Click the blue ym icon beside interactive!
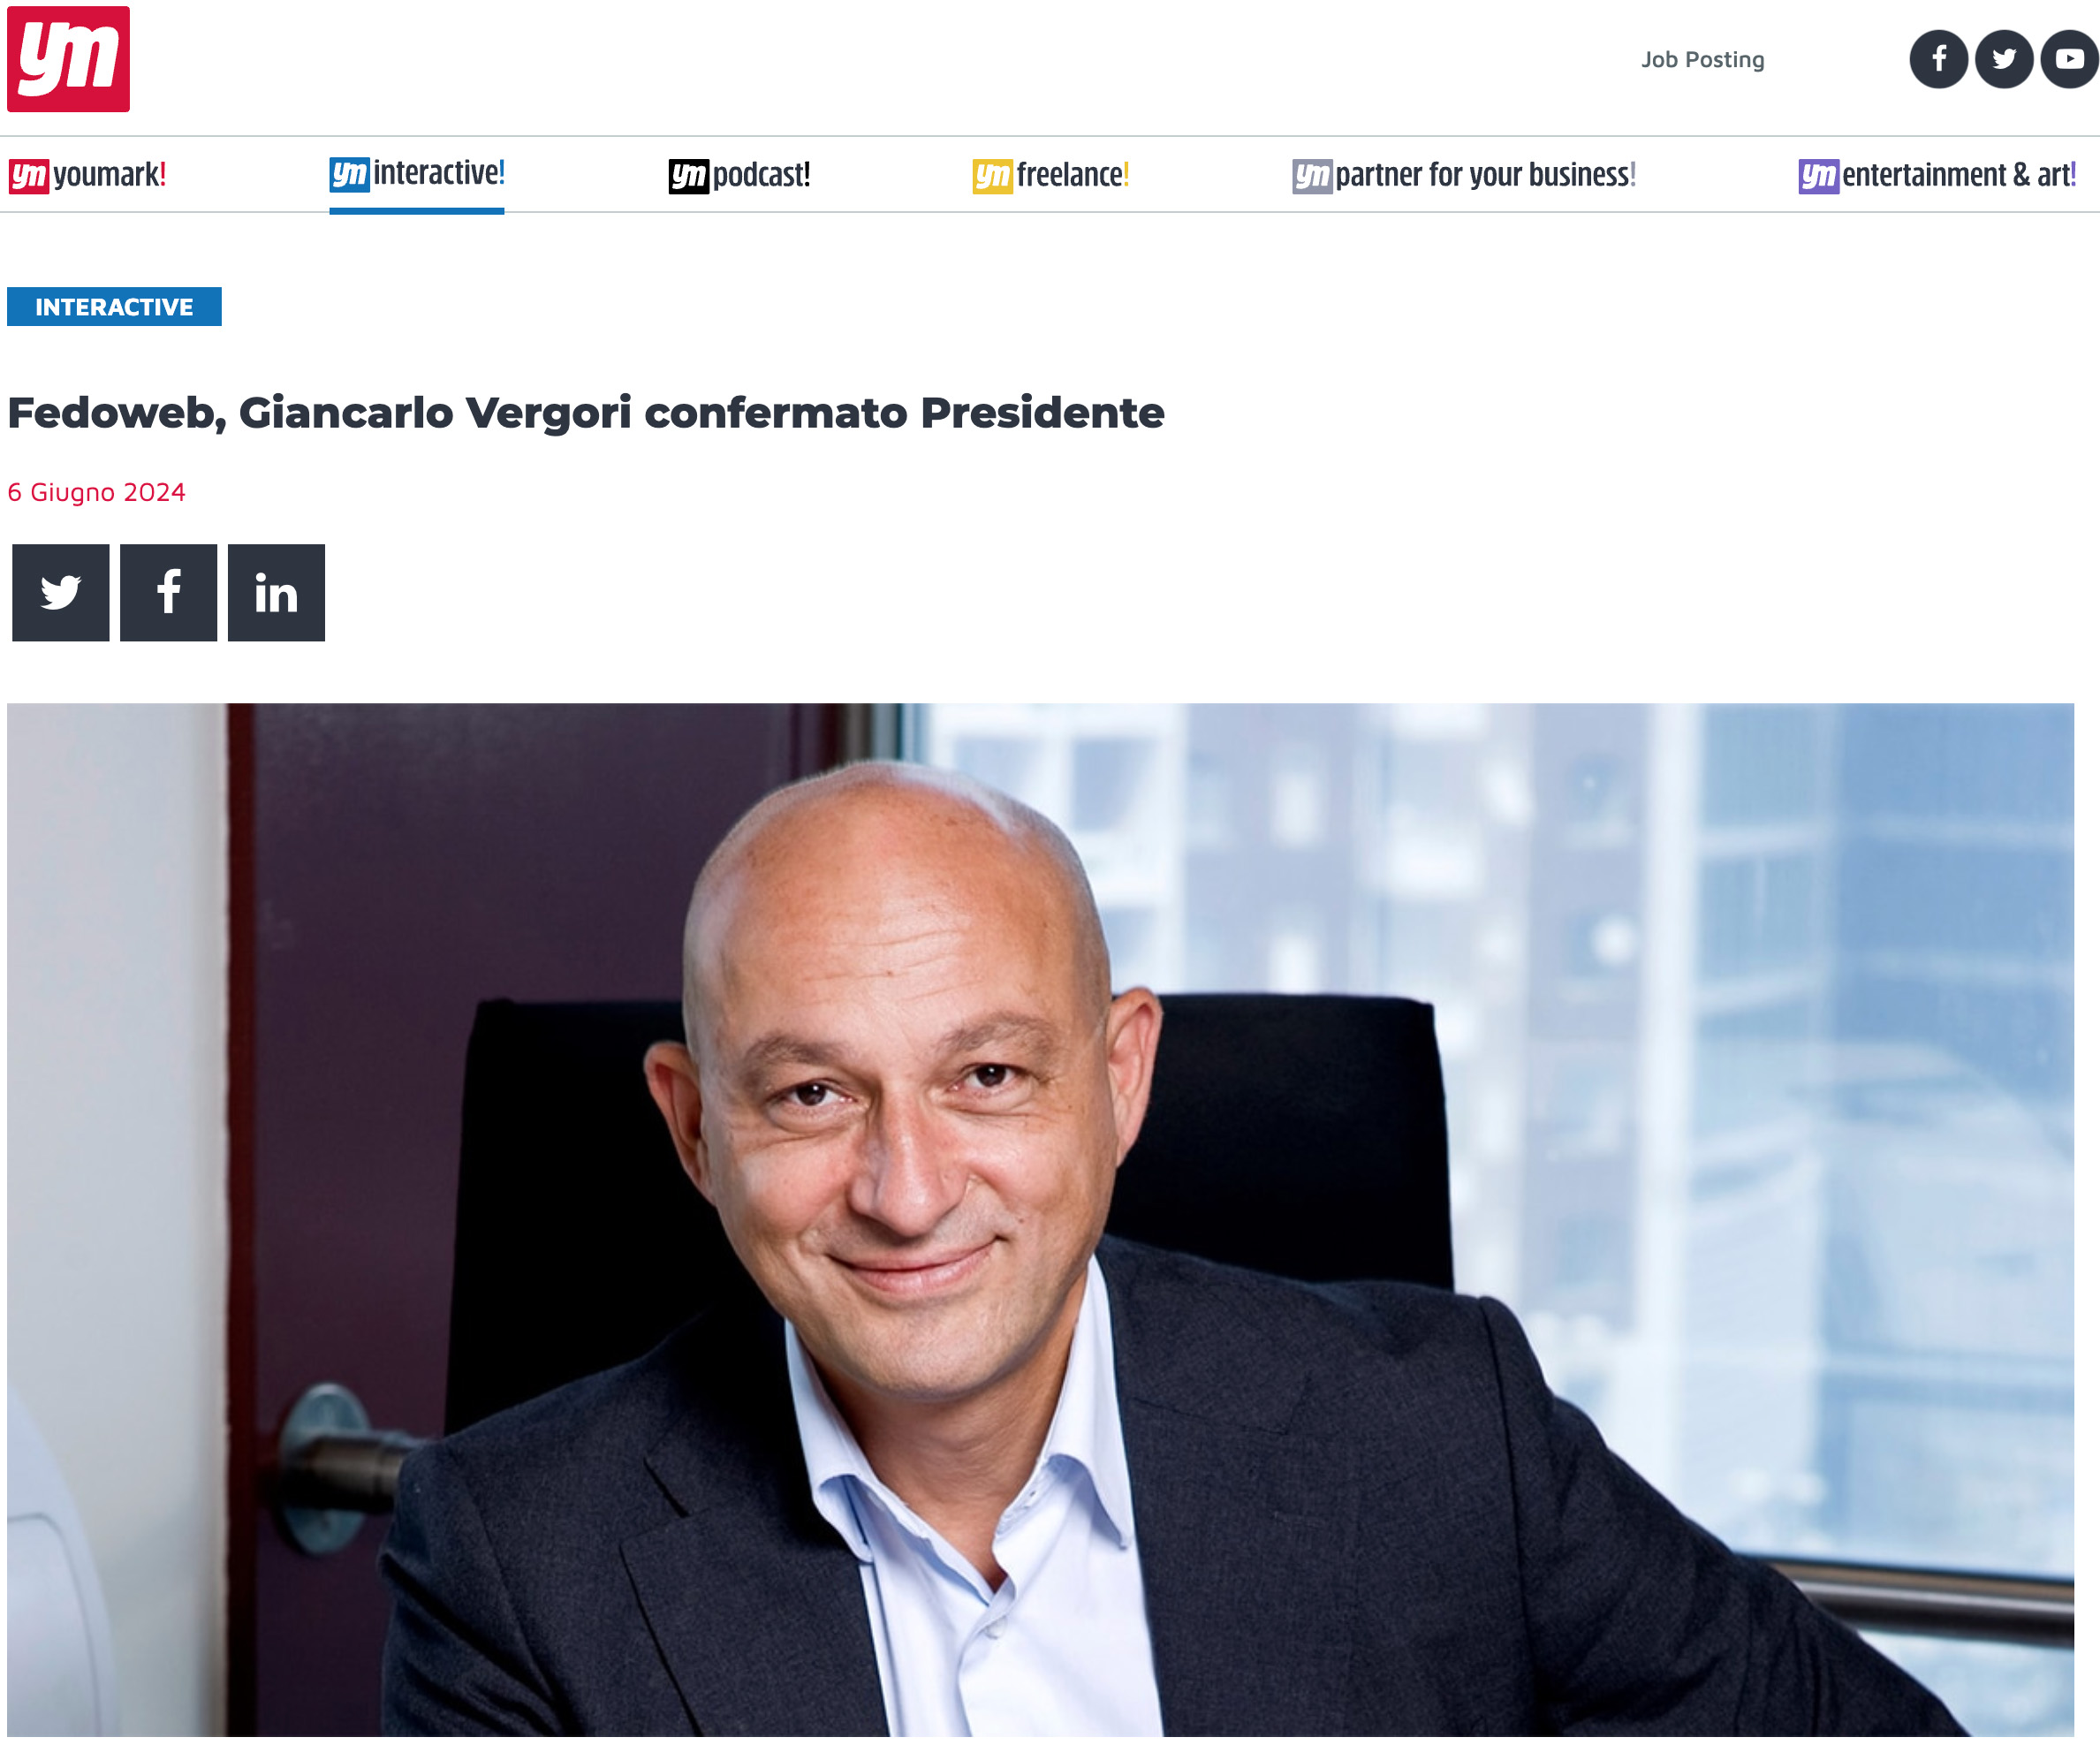2100x1760 pixels. click(x=349, y=174)
